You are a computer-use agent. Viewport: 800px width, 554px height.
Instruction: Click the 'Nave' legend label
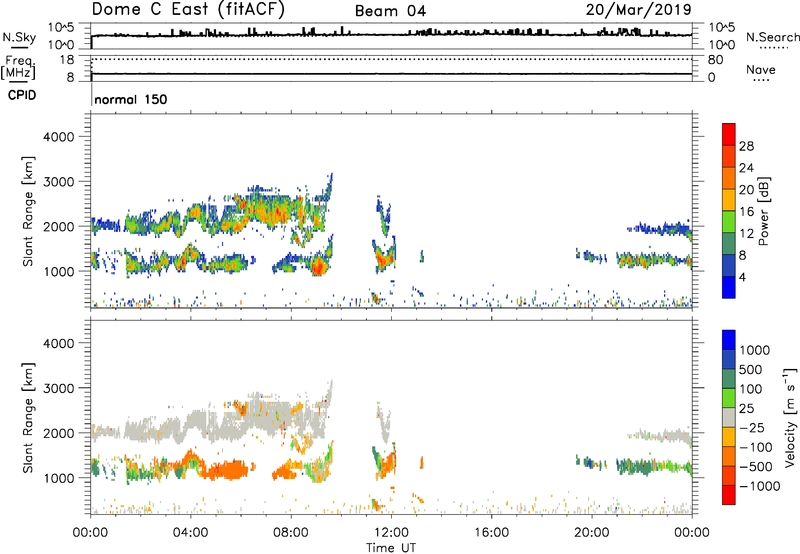[761, 70]
